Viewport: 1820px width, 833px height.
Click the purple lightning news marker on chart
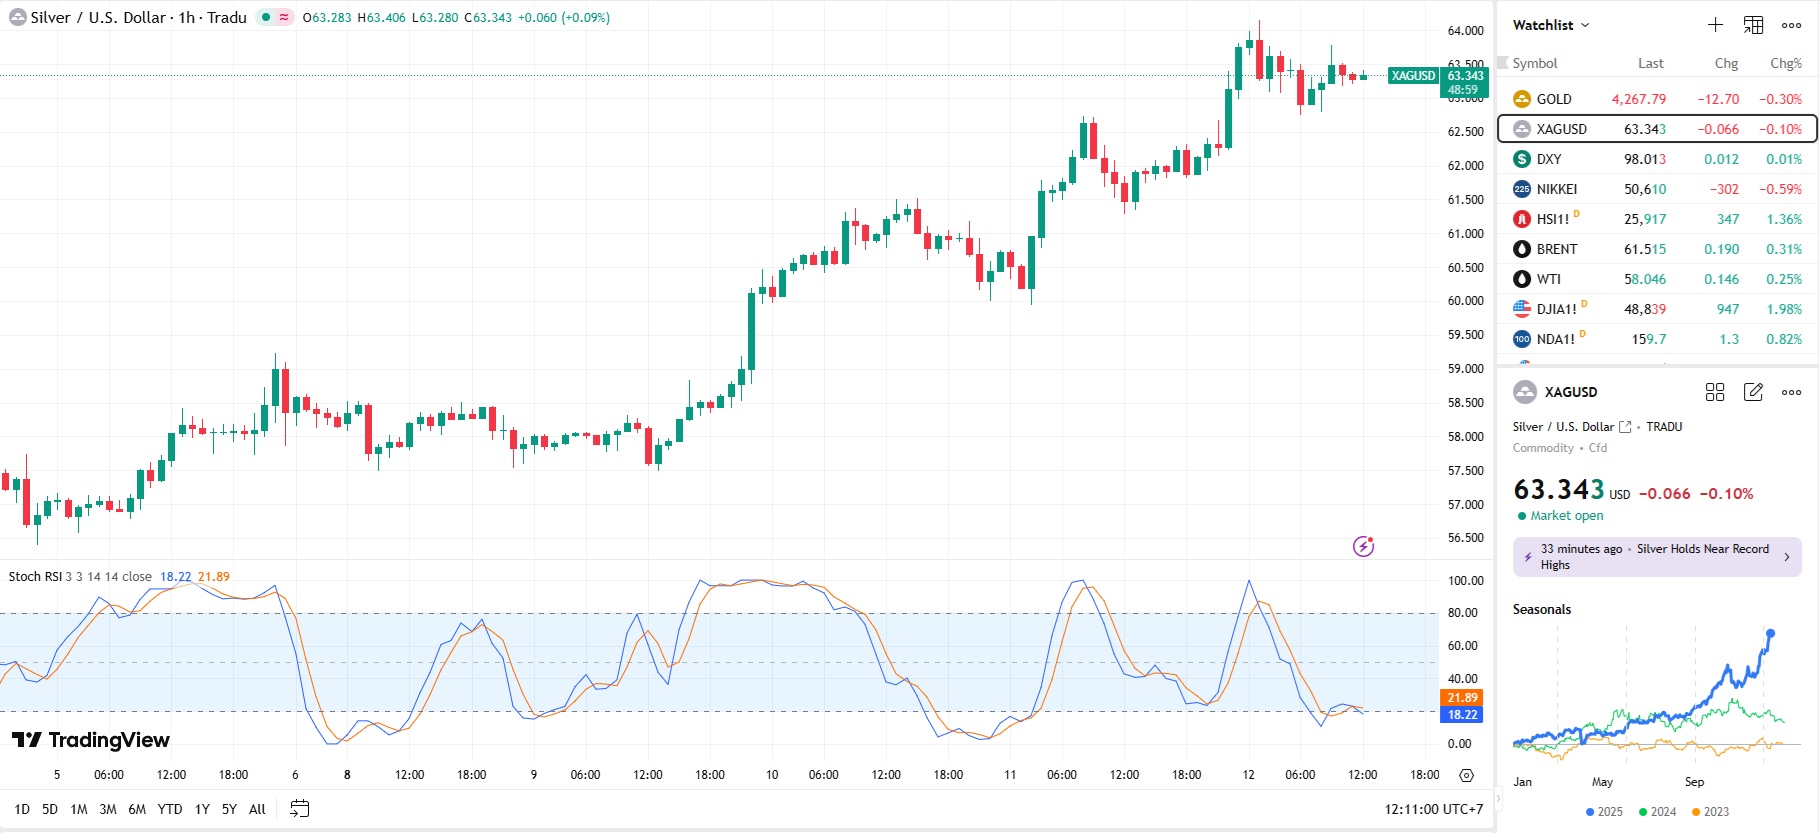(x=1363, y=546)
